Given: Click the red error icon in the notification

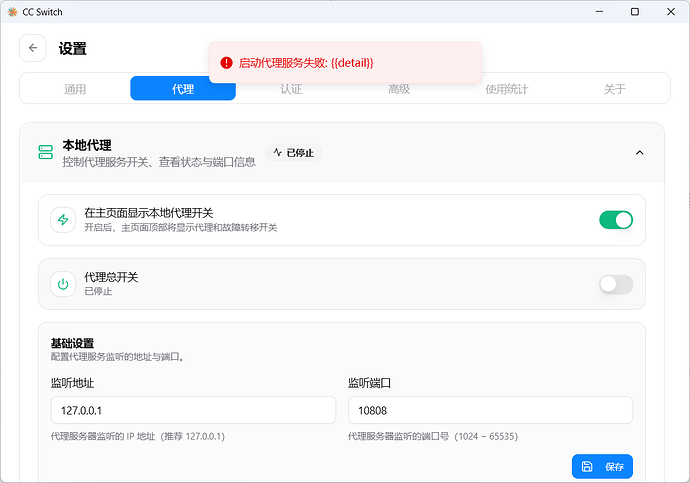Looking at the screenshot, I should tap(226, 63).
